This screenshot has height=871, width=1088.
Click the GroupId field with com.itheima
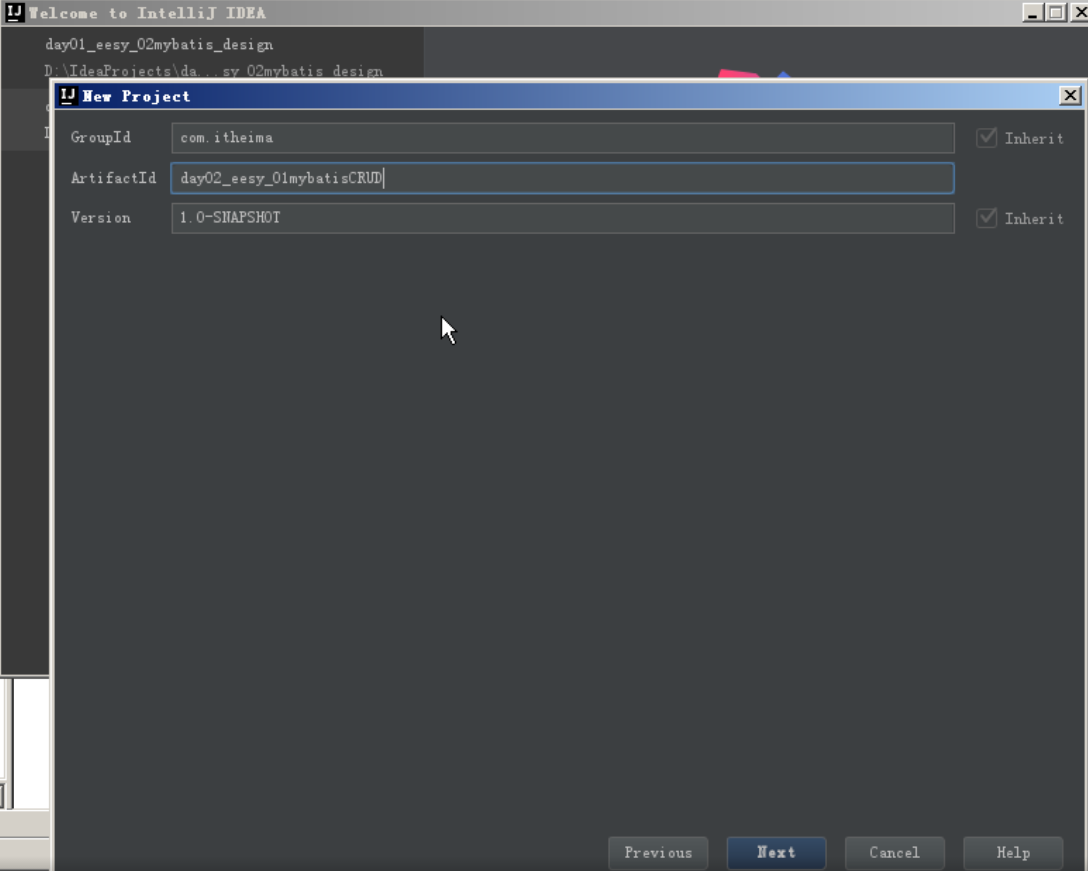563,137
